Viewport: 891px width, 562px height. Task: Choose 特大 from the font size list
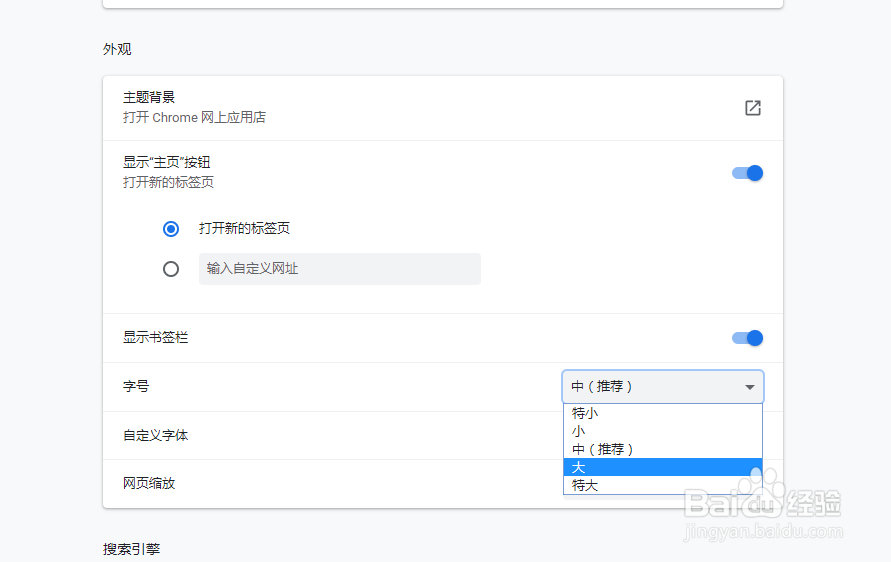pos(585,485)
